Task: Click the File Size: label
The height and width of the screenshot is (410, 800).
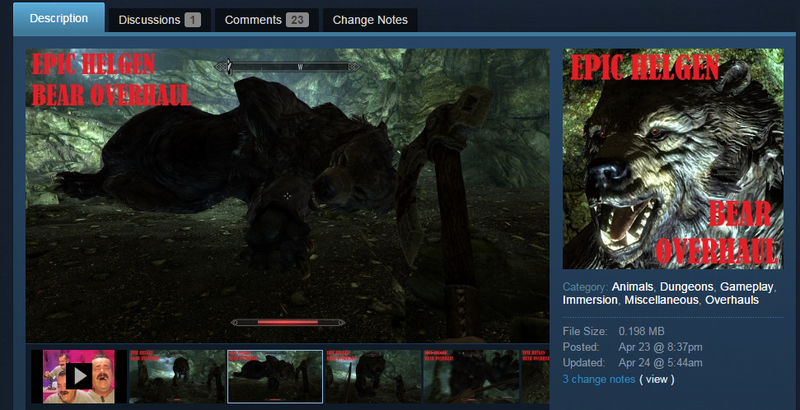Action: click(585, 331)
